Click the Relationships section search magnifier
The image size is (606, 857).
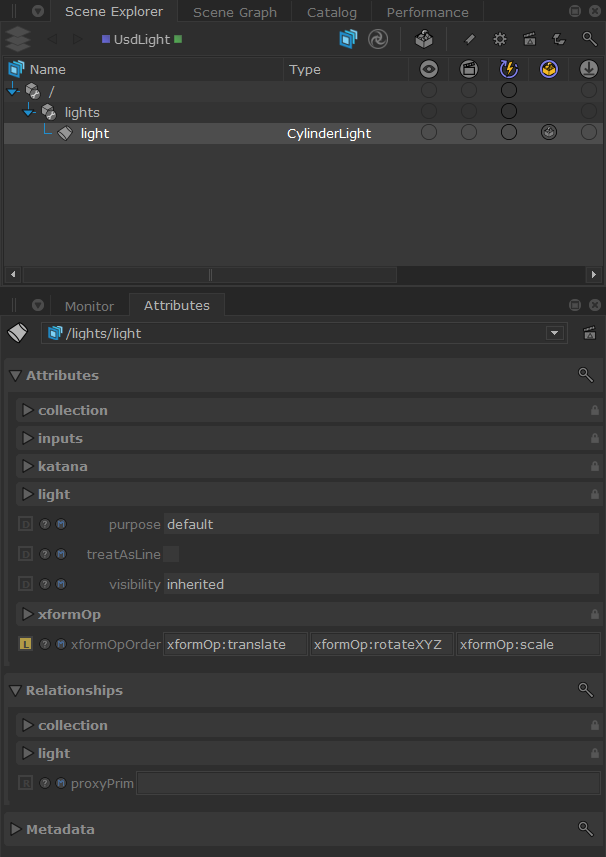pyautogui.click(x=585, y=690)
